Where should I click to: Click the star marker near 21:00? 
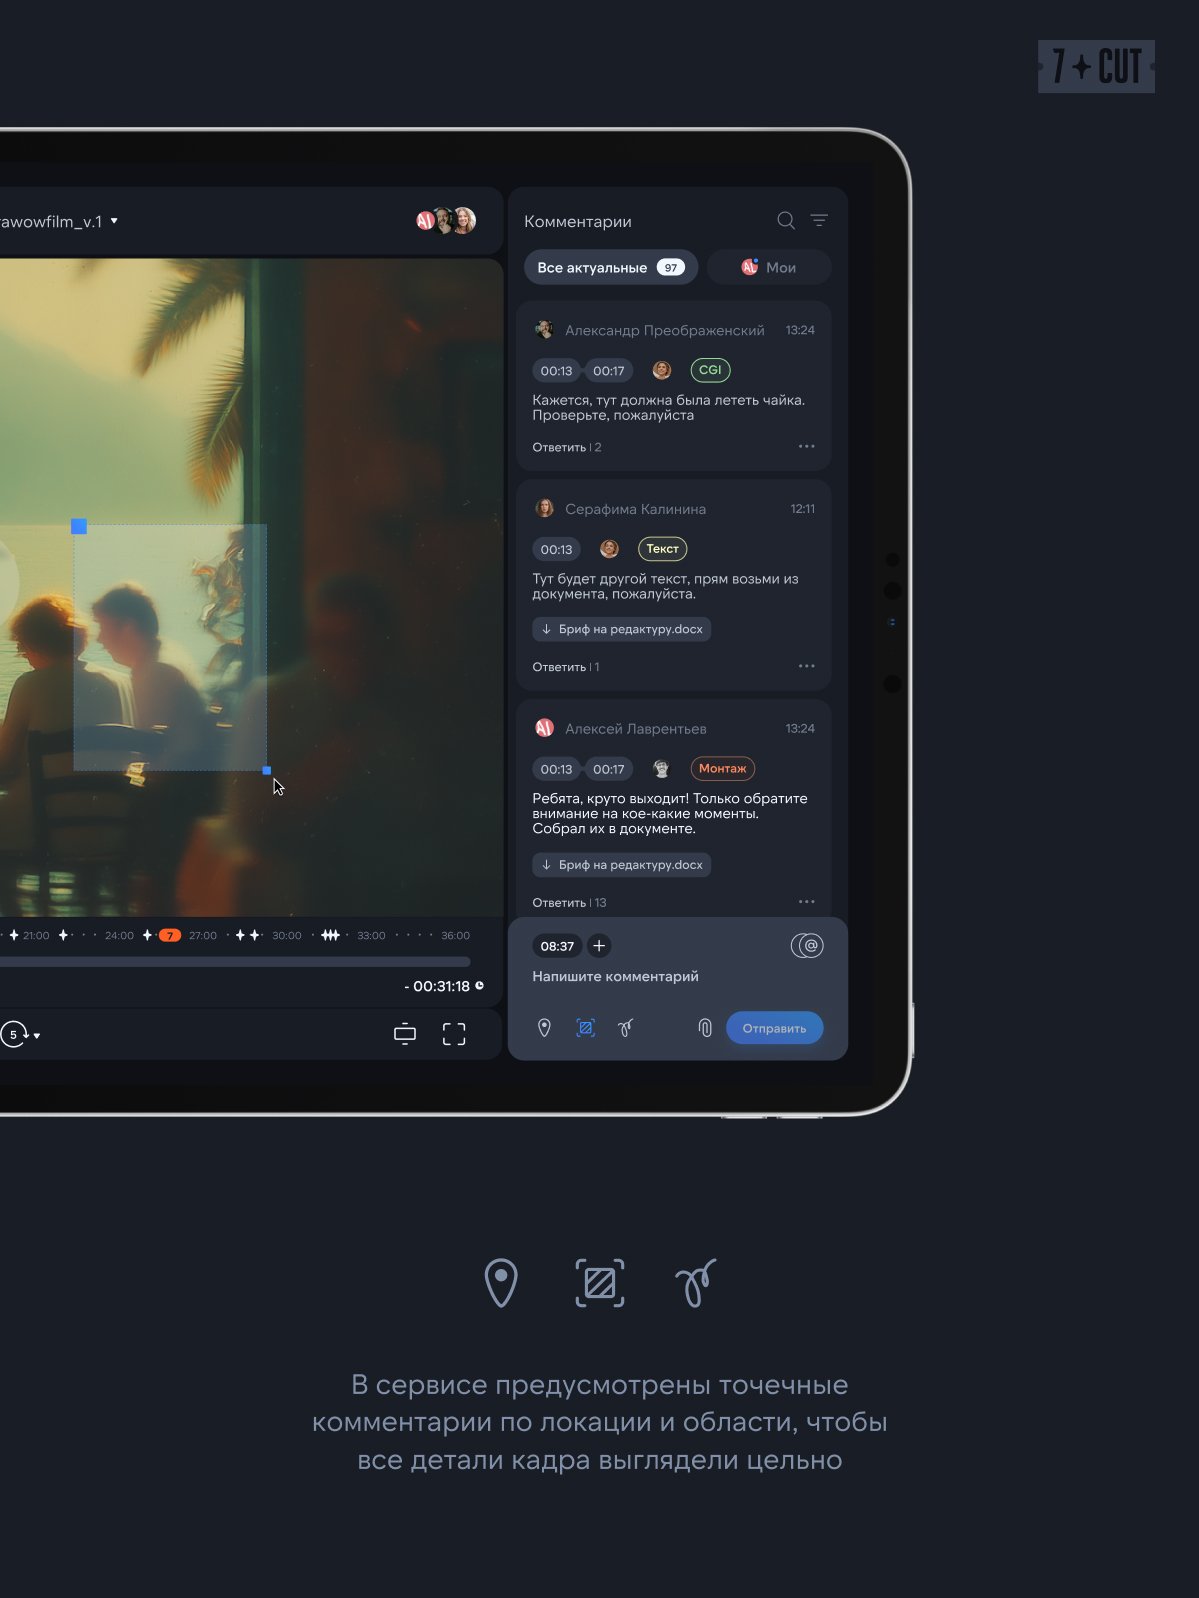pos(14,936)
